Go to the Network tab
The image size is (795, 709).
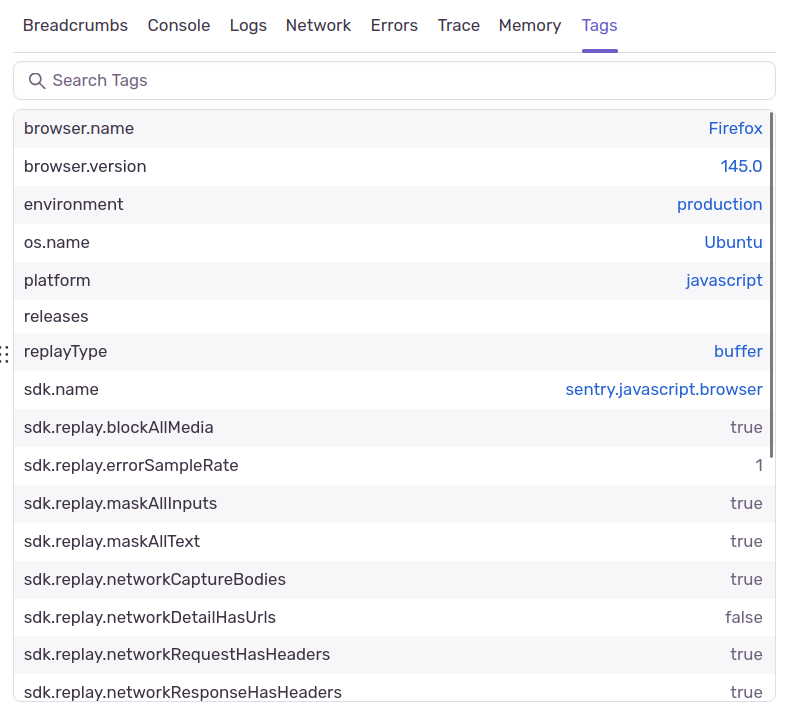pyautogui.click(x=318, y=26)
